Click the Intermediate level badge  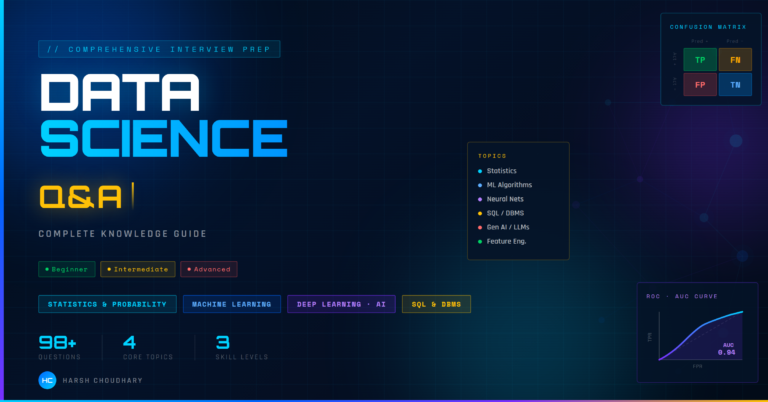138,269
